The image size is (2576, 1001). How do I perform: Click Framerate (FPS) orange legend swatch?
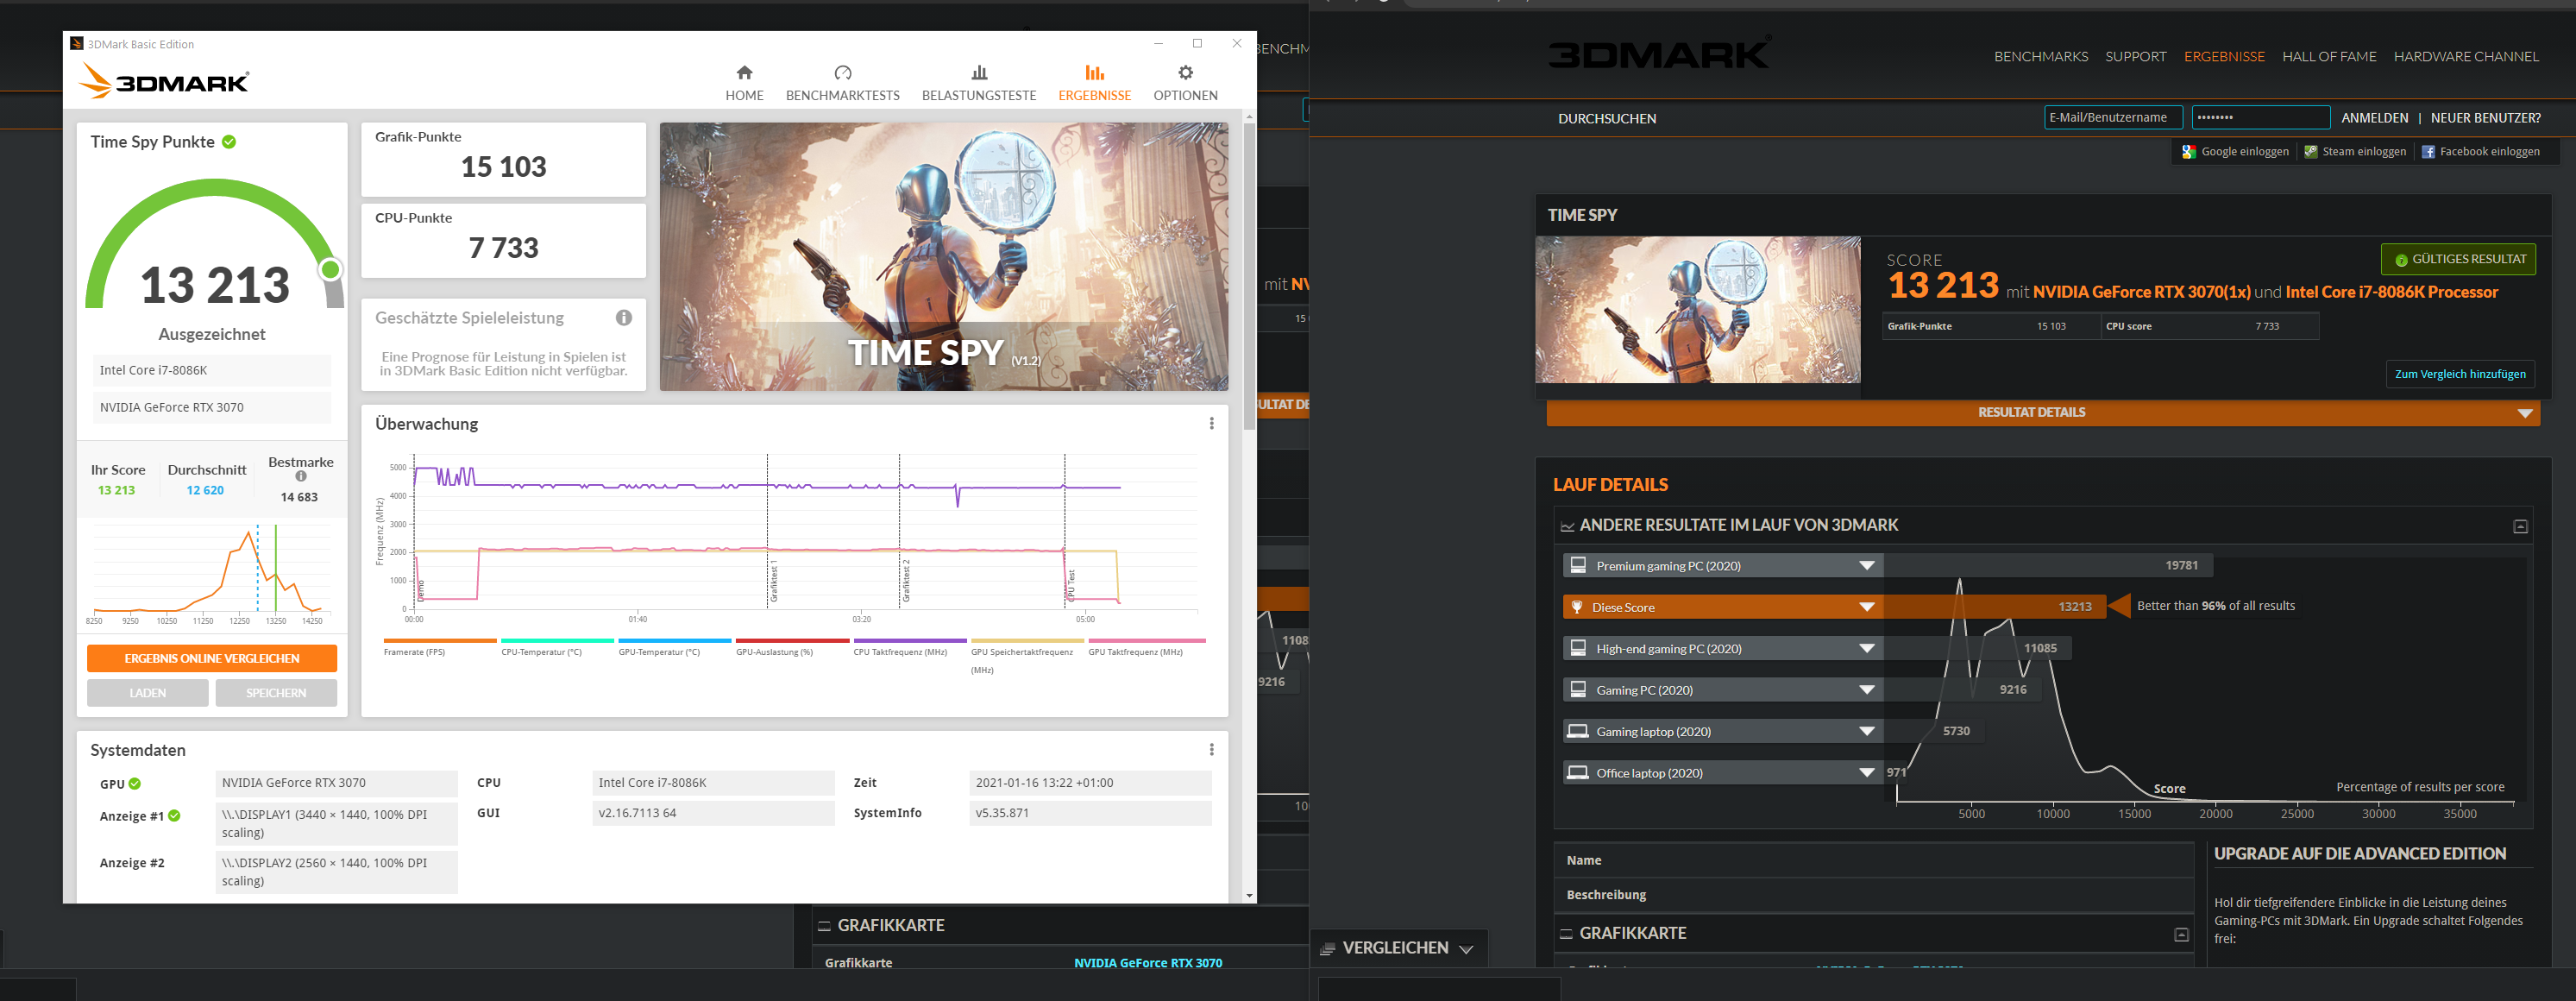tap(440, 641)
